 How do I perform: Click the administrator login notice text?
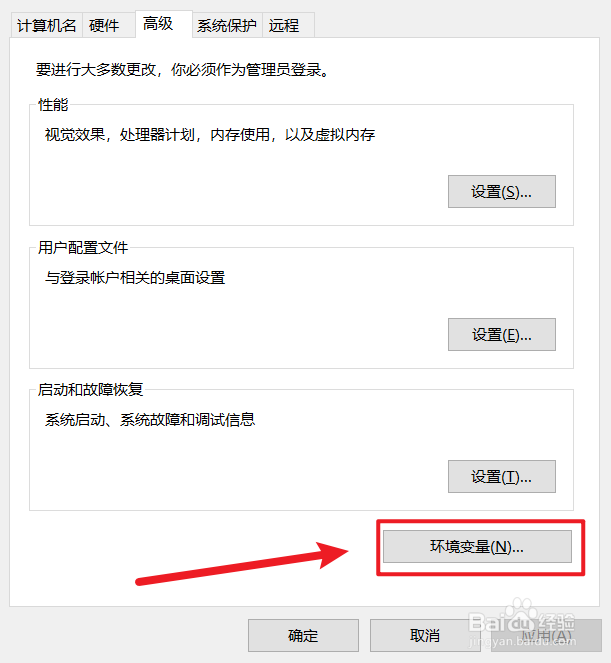pos(182,70)
